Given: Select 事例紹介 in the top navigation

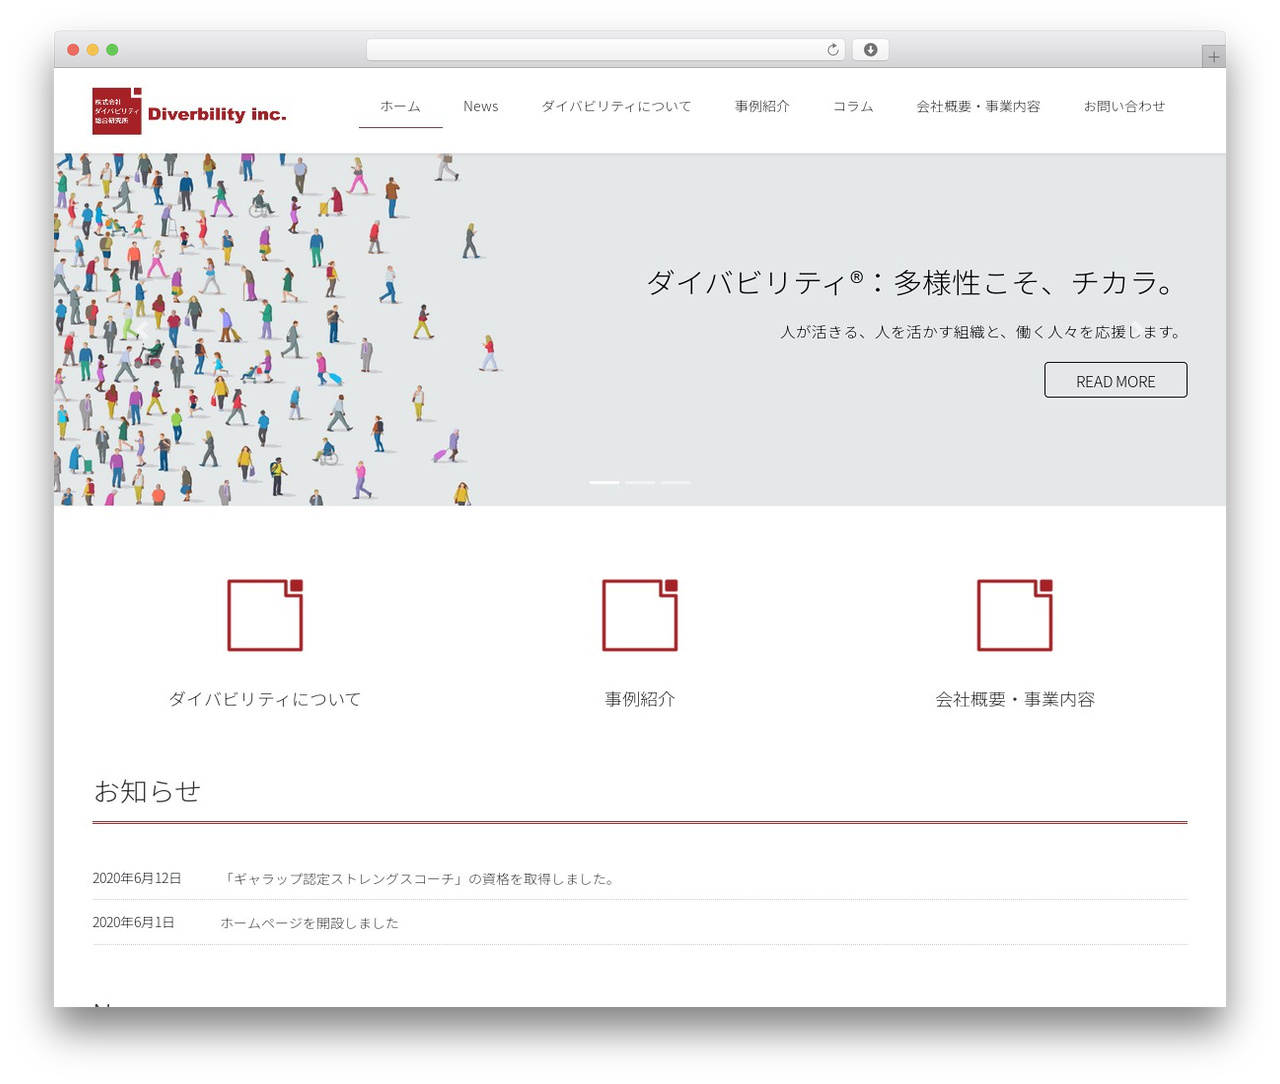Looking at the screenshot, I should click(x=762, y=106).
